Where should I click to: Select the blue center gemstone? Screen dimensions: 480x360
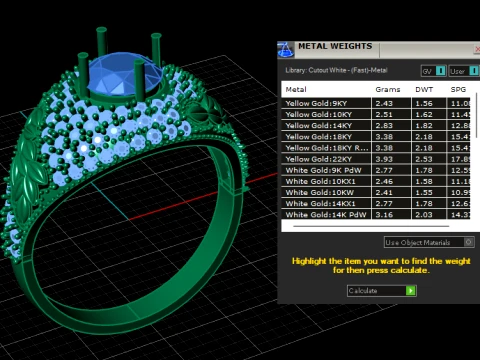click(125, 73)
